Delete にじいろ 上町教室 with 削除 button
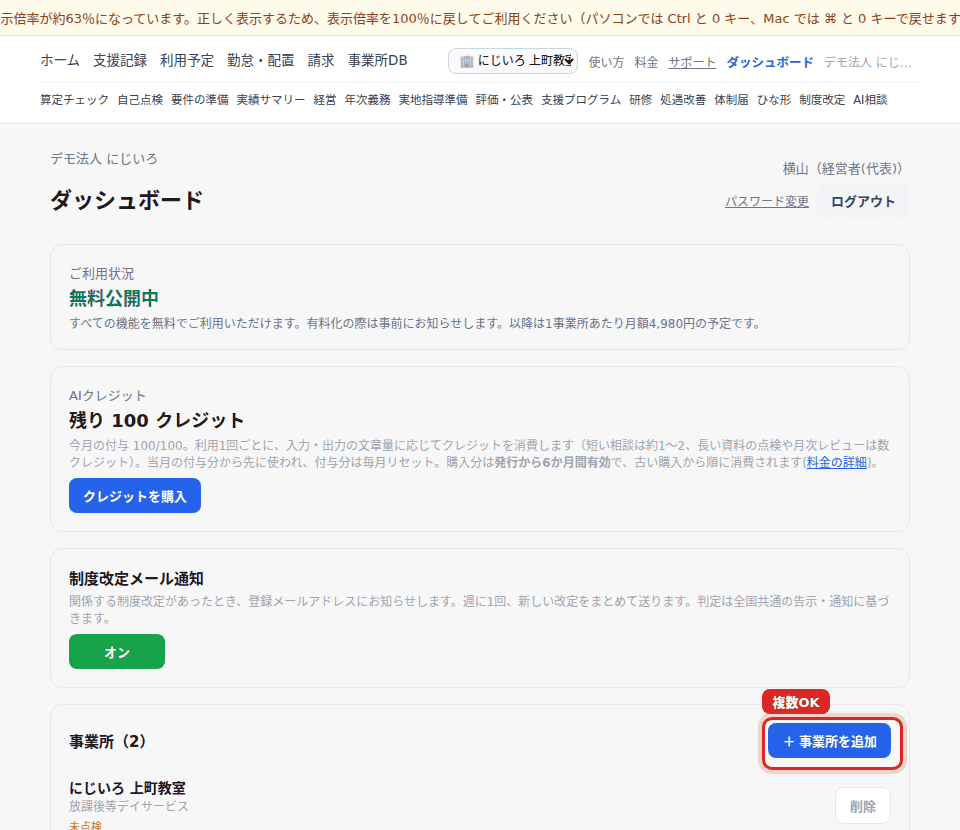This screenshot has height=830, width=960. 863,806
